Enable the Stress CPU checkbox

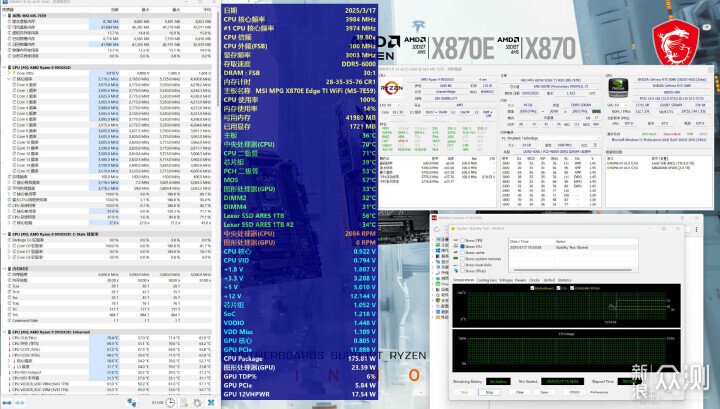coord(462,241)
